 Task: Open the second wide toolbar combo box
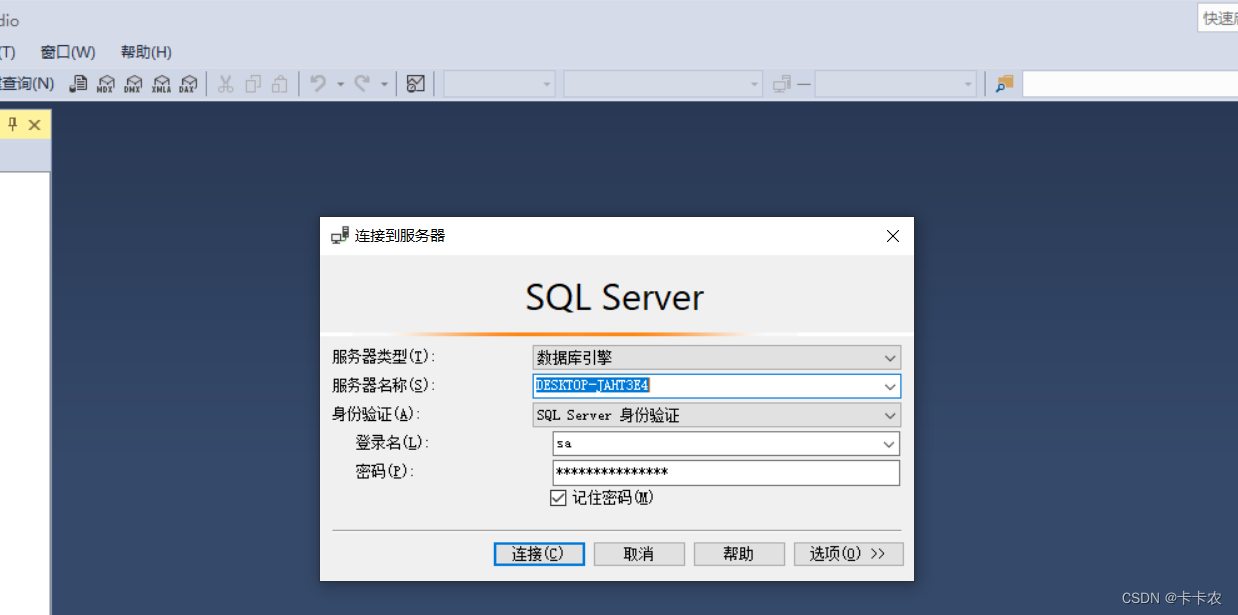[x=663, y=84]
